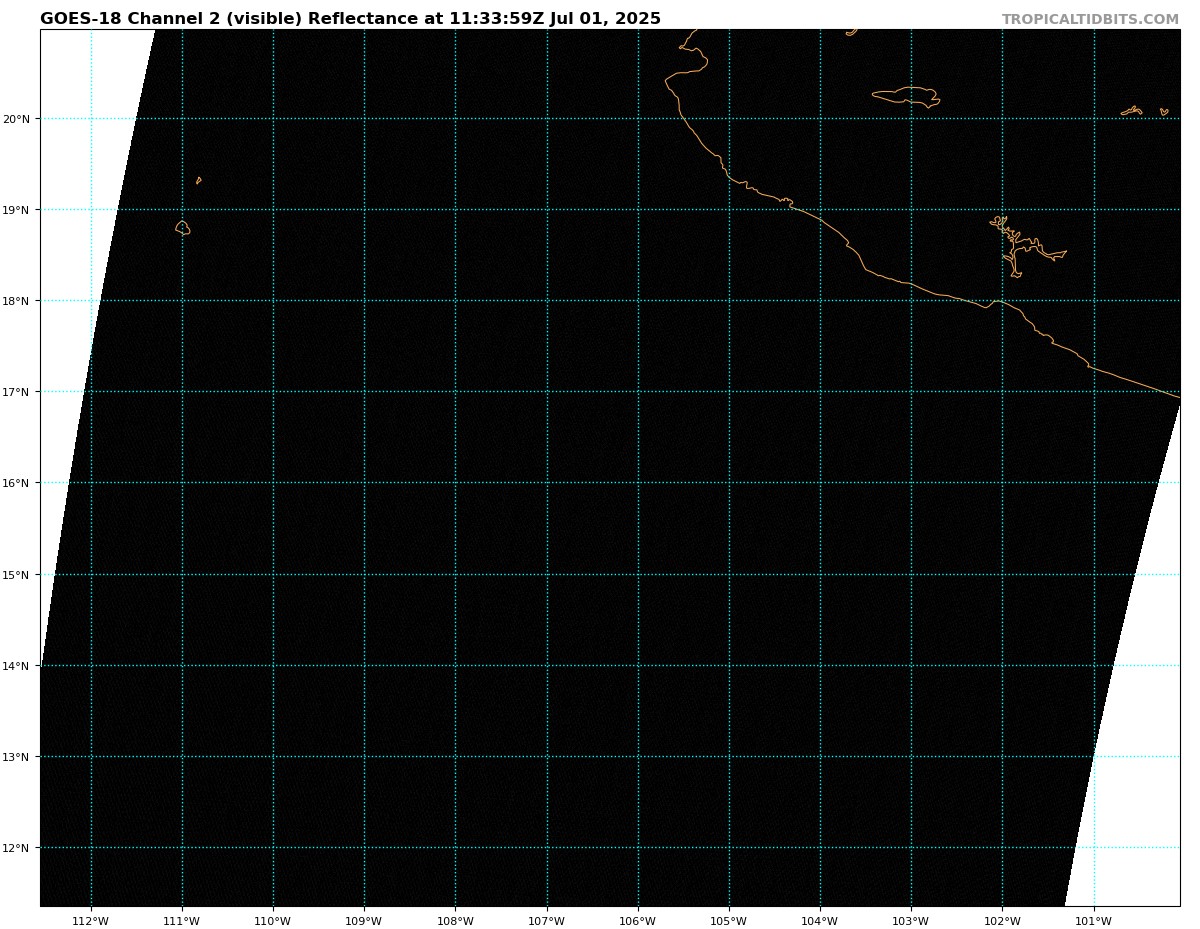Click the 18°N latitude label
The height and width of the screenshot is (929, 1200).
tap(16, 301)
